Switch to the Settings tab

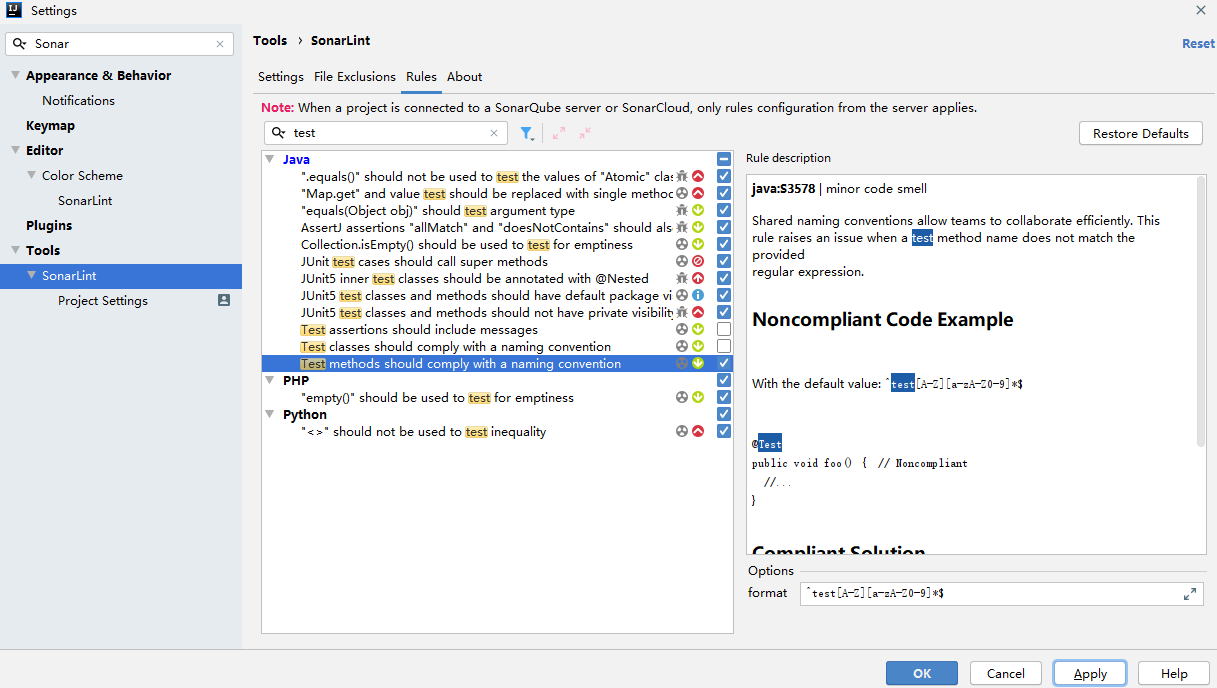point(281,77)
